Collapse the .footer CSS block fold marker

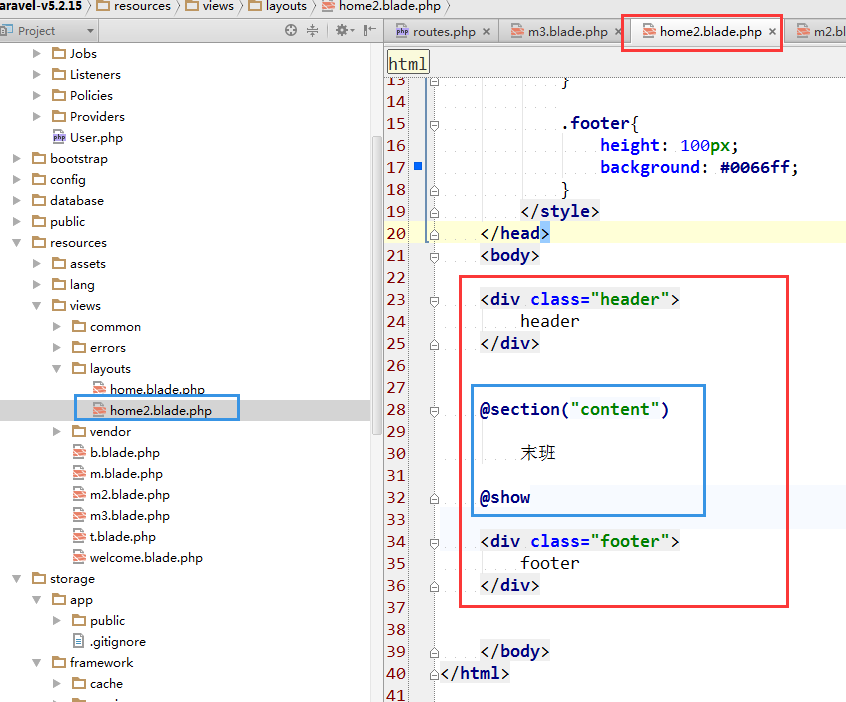coord(434,124)
